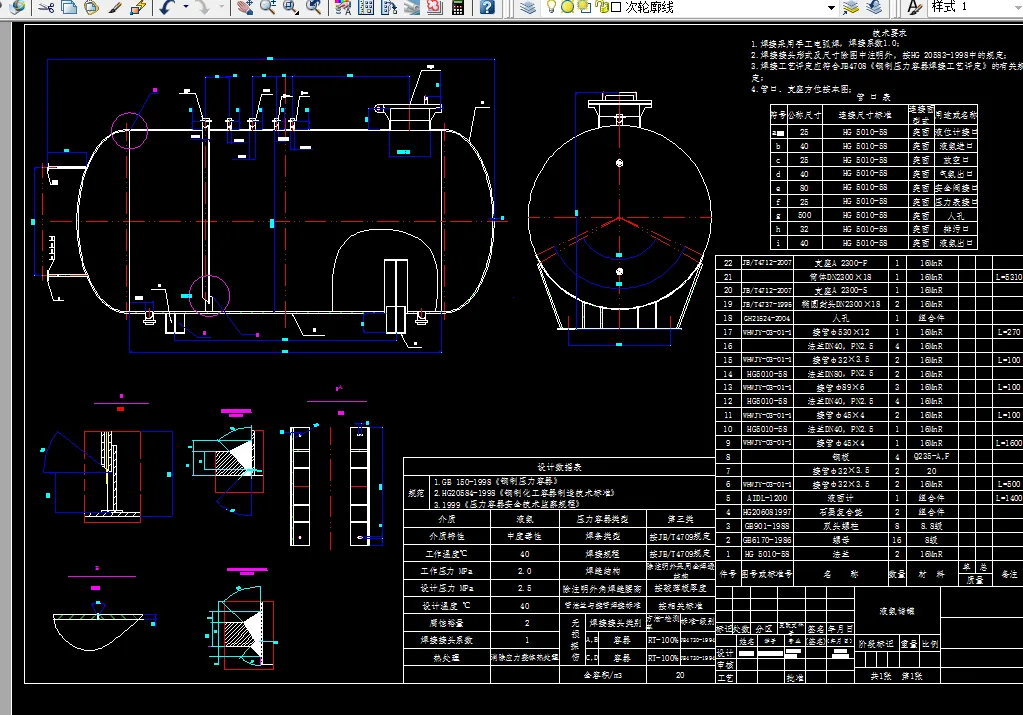Click the Layer Previous icon

point(874,7)
